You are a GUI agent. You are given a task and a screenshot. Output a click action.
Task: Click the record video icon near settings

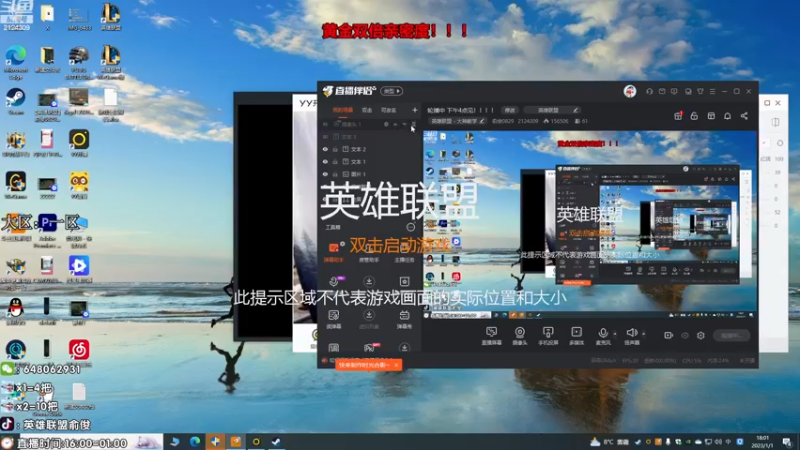668,335
